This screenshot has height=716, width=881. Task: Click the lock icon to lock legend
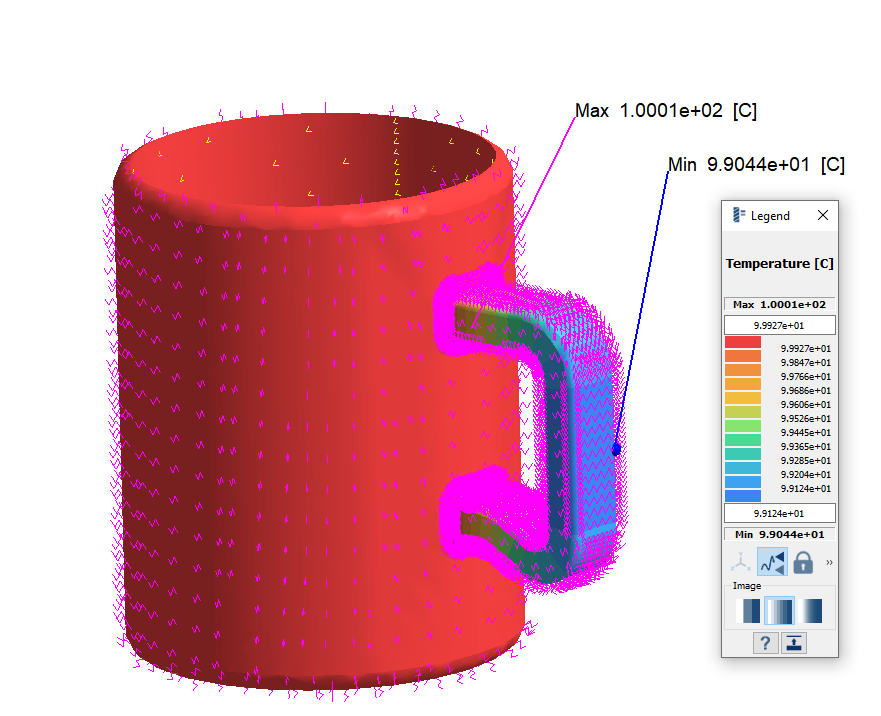click(x=803, y=563)
